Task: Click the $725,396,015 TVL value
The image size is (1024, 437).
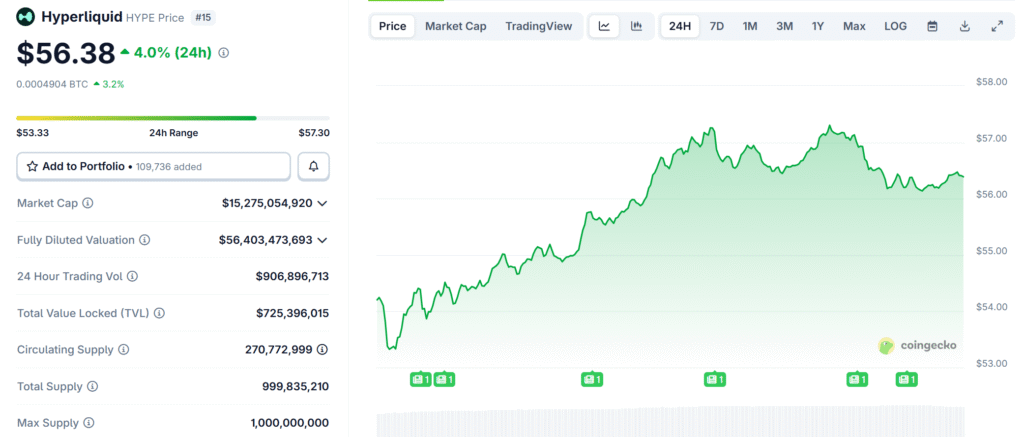Action: (292, 313)
